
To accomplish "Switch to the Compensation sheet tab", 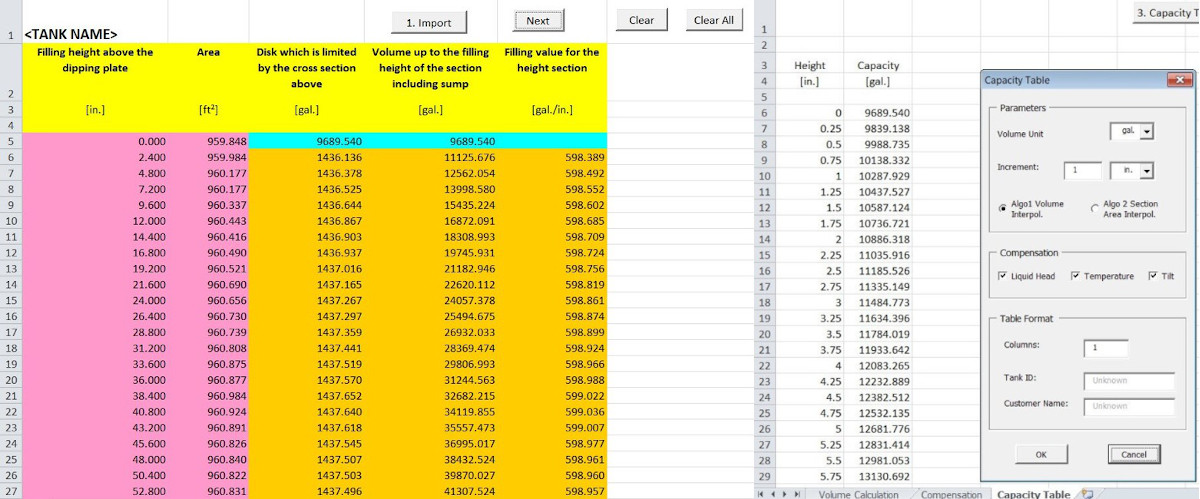I will coord(952,494).
